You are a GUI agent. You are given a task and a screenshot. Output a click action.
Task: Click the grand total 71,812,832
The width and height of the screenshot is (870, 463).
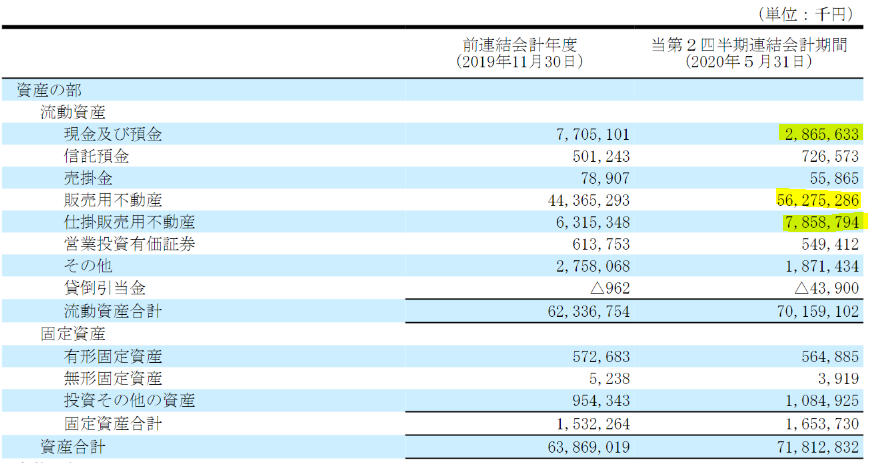[818, 447]
